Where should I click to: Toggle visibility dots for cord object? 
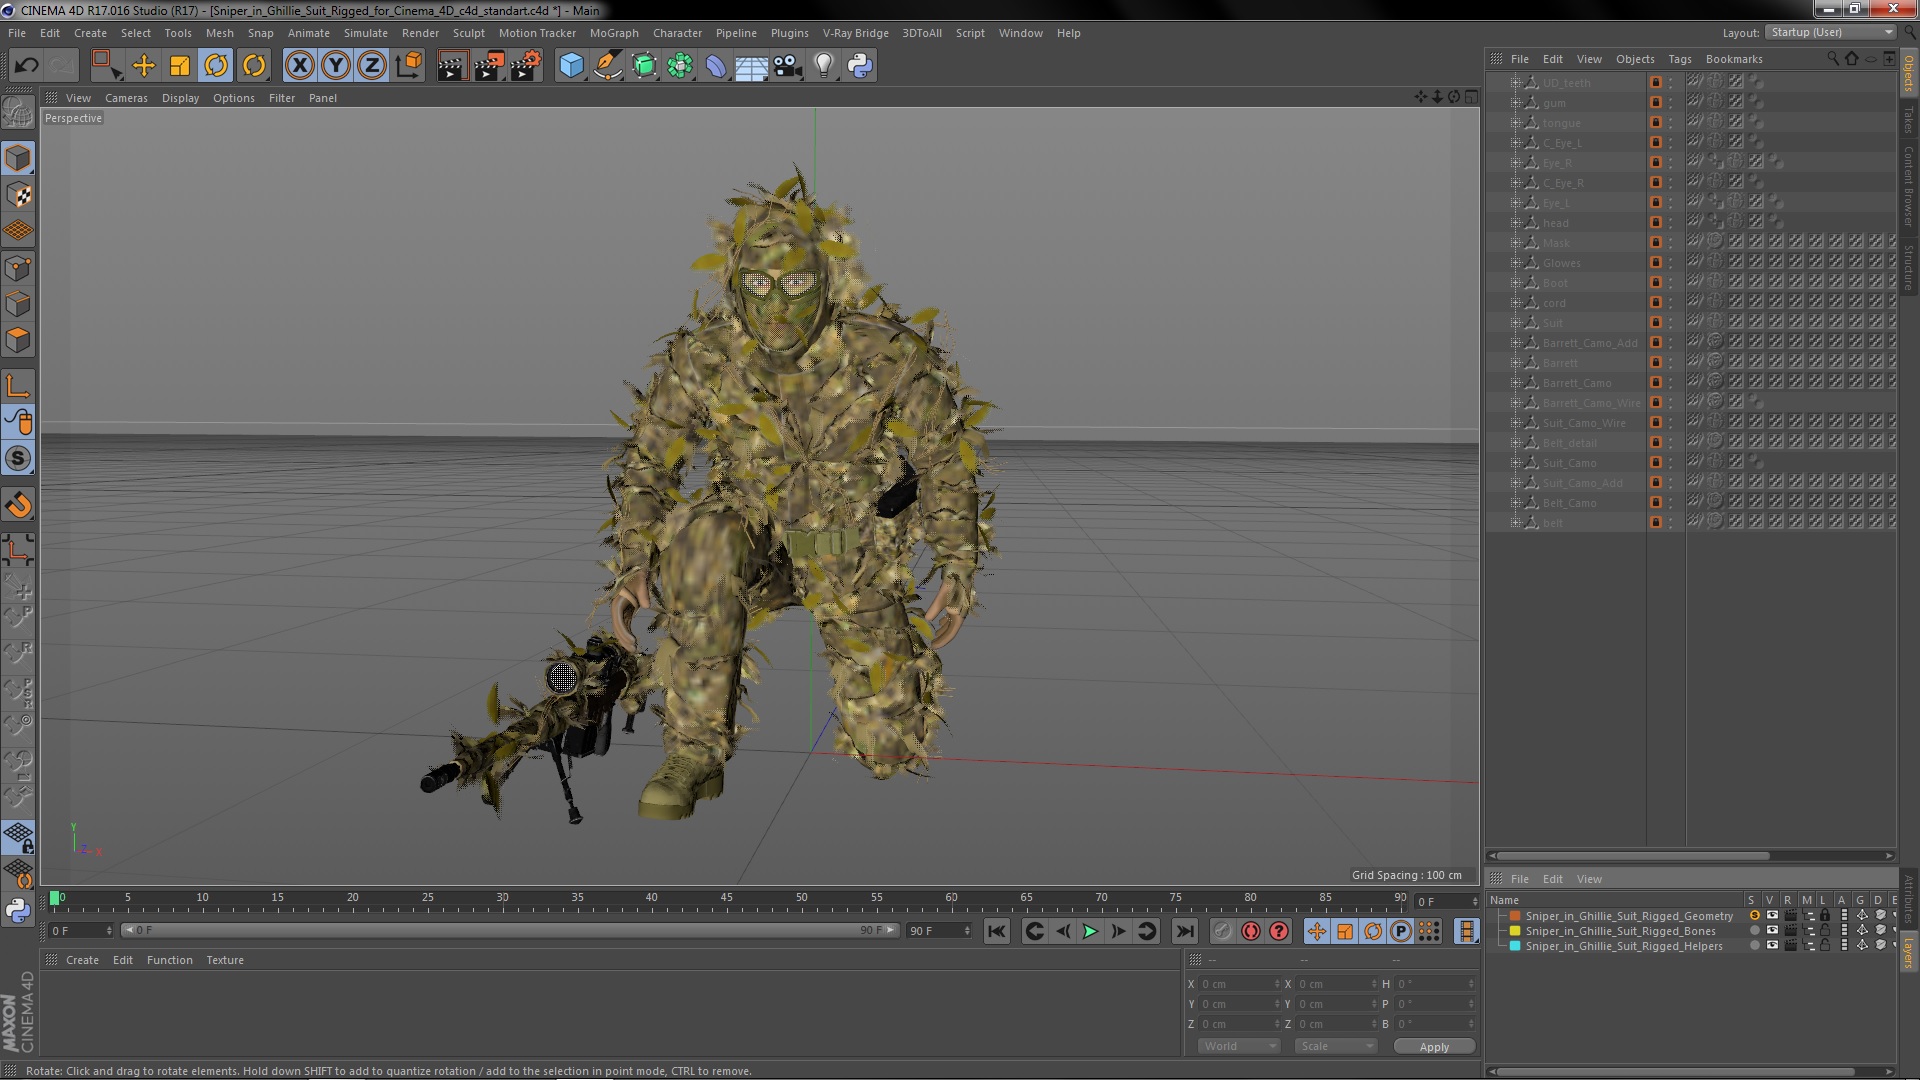[x=1670, y=303]
